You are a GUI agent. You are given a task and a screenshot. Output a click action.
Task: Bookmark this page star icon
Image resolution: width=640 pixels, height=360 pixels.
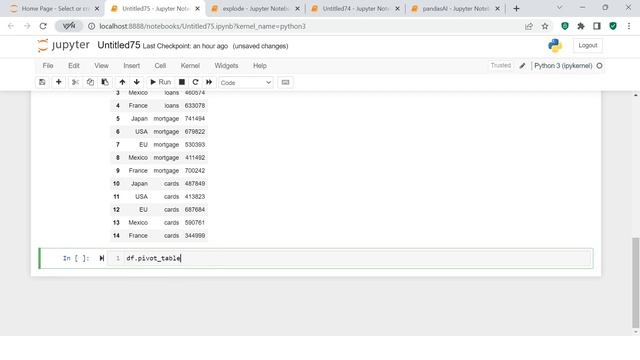pyautogui.click(x=544, y=26)
